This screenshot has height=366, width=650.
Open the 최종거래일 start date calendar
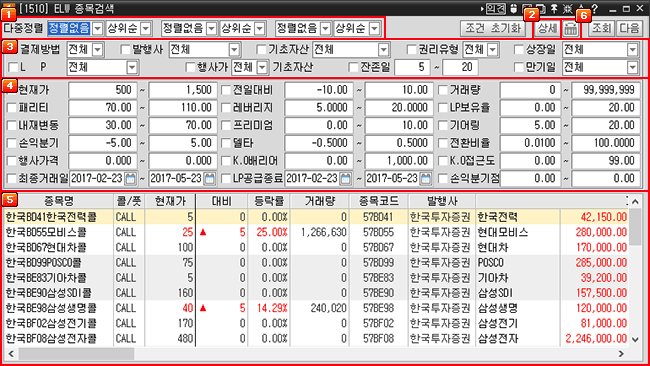coord(130,179)
